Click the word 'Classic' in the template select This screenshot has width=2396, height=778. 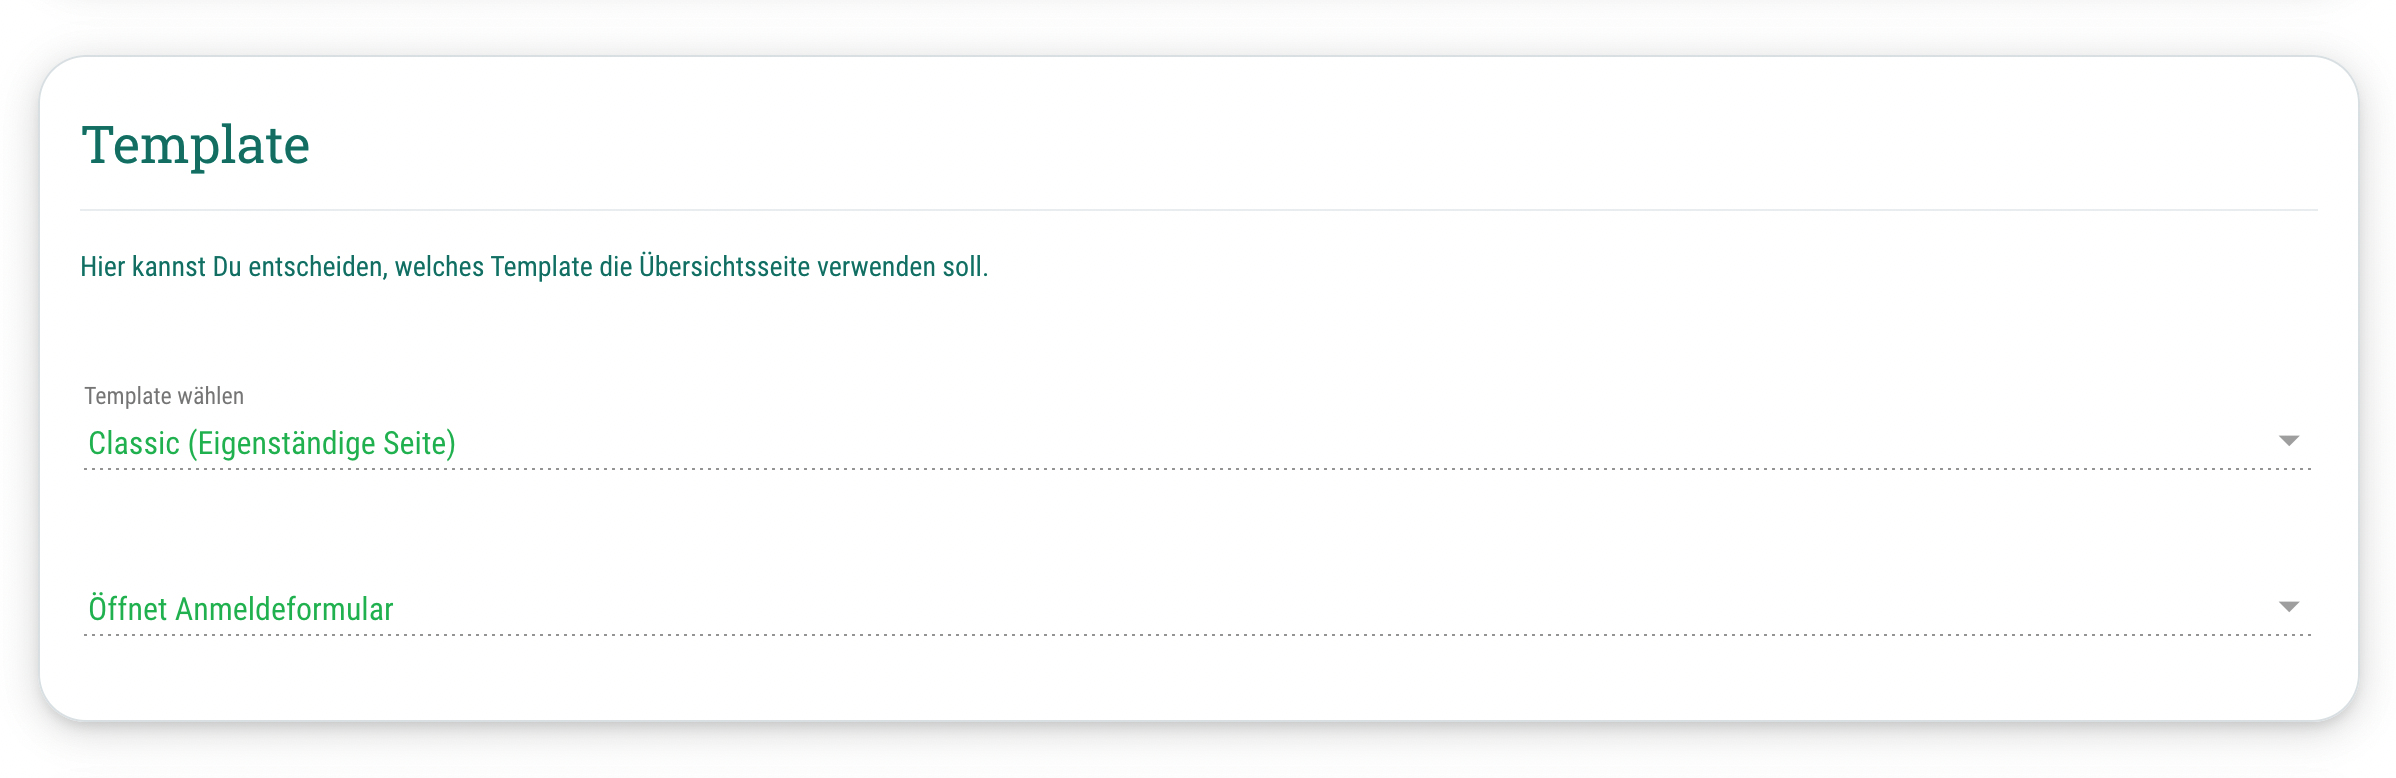pyautogui.click(x=134, y=443)
